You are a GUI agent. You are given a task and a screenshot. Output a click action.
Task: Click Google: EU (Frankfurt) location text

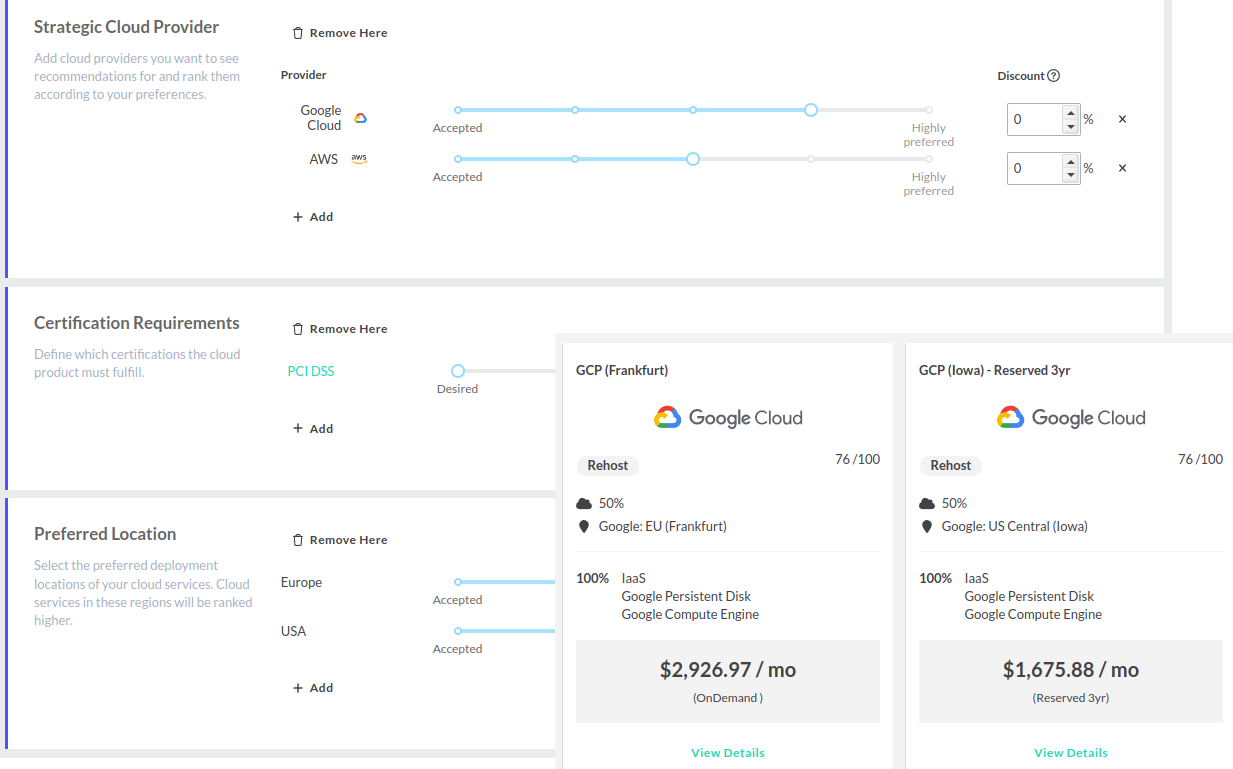point(663,526)
